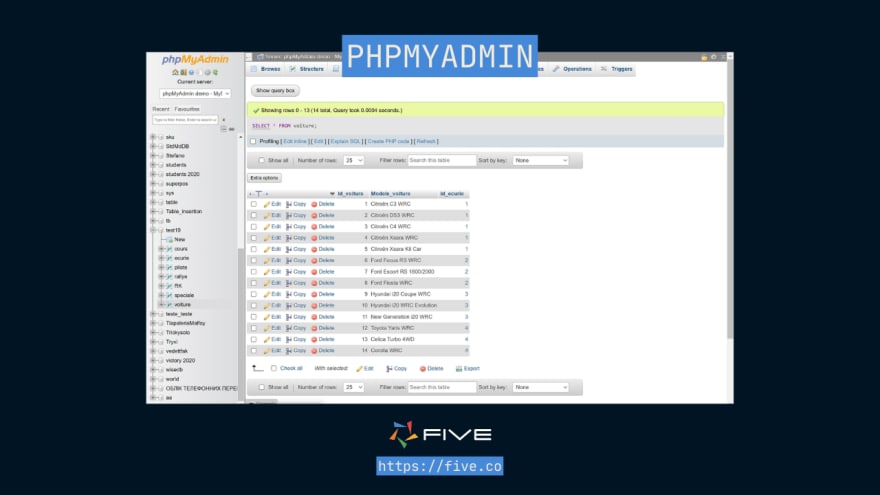
Task: Click the voiture table icon in tree
Action: point(169,305)
